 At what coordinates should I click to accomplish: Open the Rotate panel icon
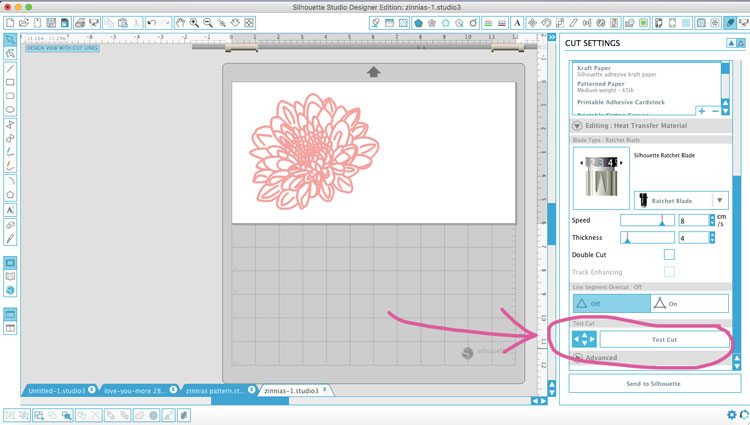point(546,22)
